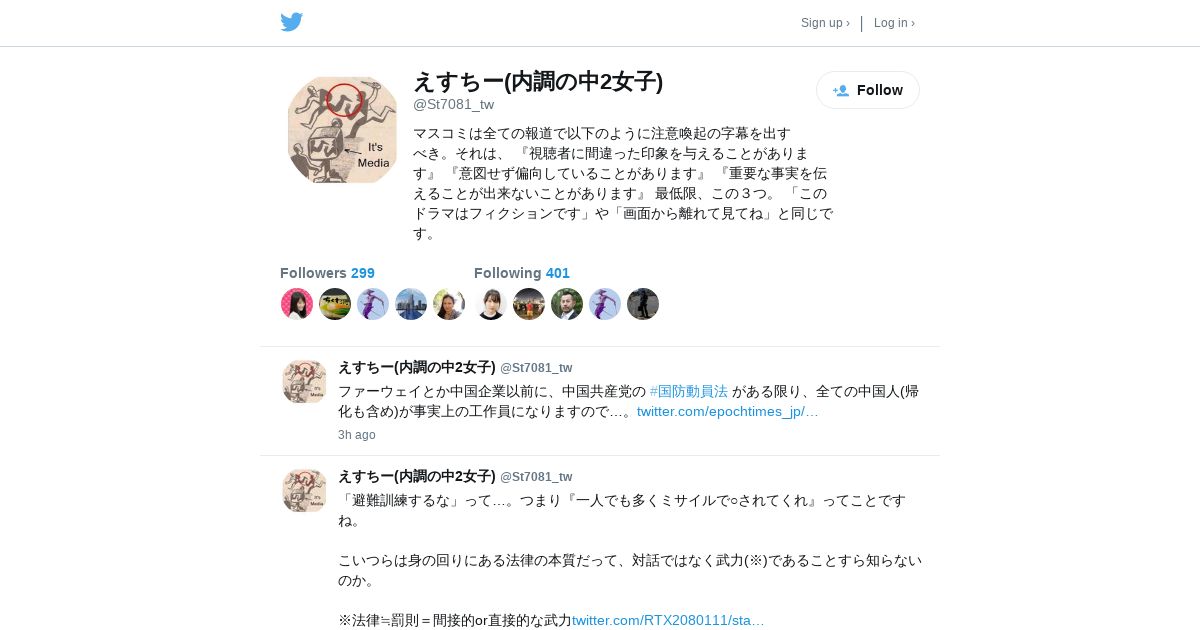Open the Sign up link
Viewport: 1200px width, 630px height.
coord(825,23)
